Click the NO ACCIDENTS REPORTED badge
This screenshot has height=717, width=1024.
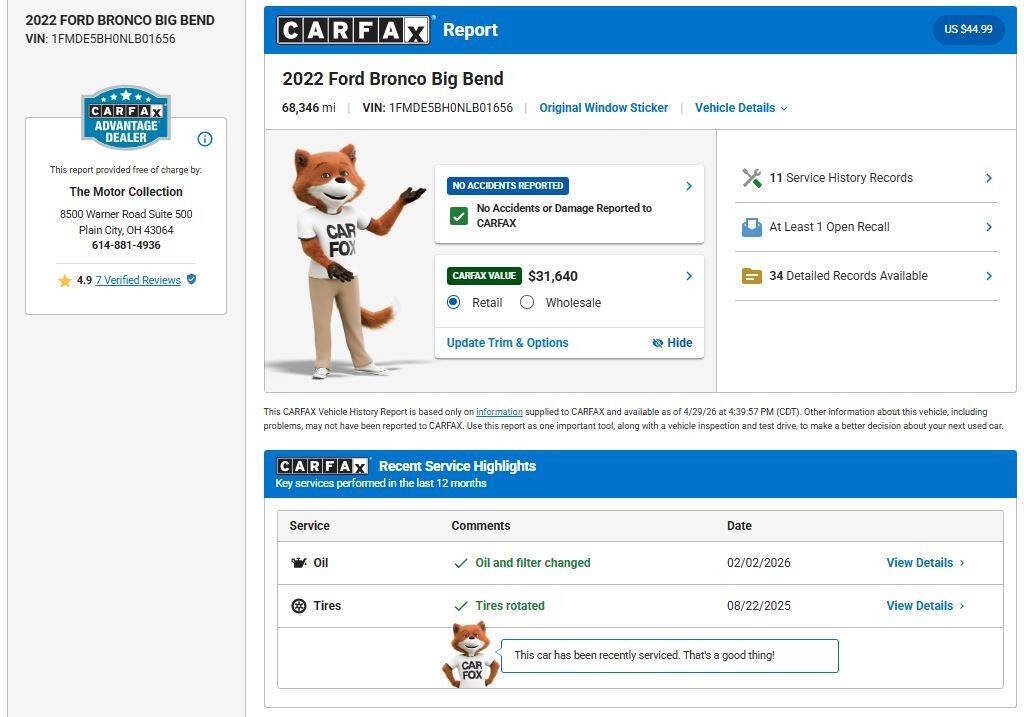507,186
